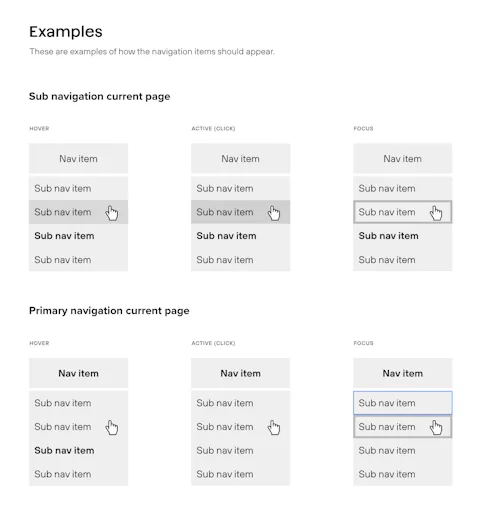Image resolution: width=480 pixels, height=512 pixels.
Task: Click gray-outlined focused Sub nav item in sub navigation Focus
Action: click(403, 212)
